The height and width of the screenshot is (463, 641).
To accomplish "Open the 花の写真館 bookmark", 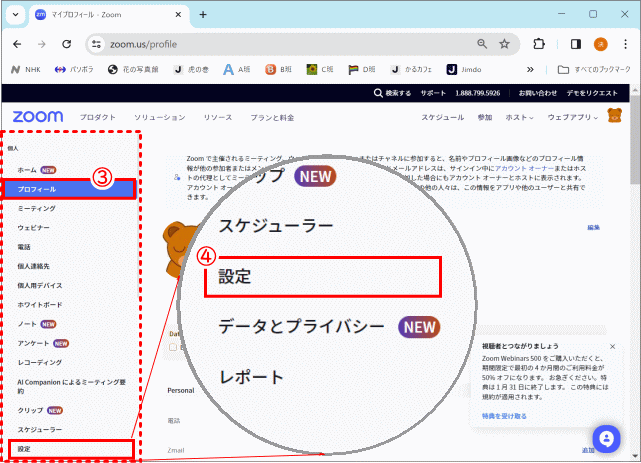I will point(133,69).
